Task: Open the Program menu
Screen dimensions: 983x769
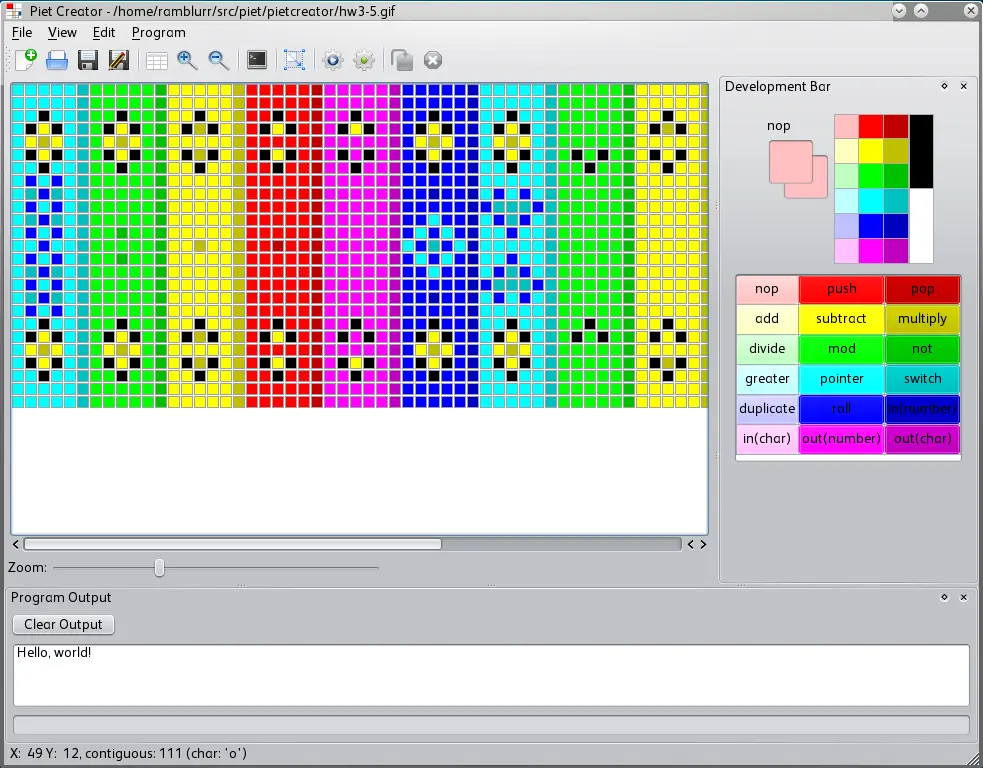Action: tap(158, 32)
